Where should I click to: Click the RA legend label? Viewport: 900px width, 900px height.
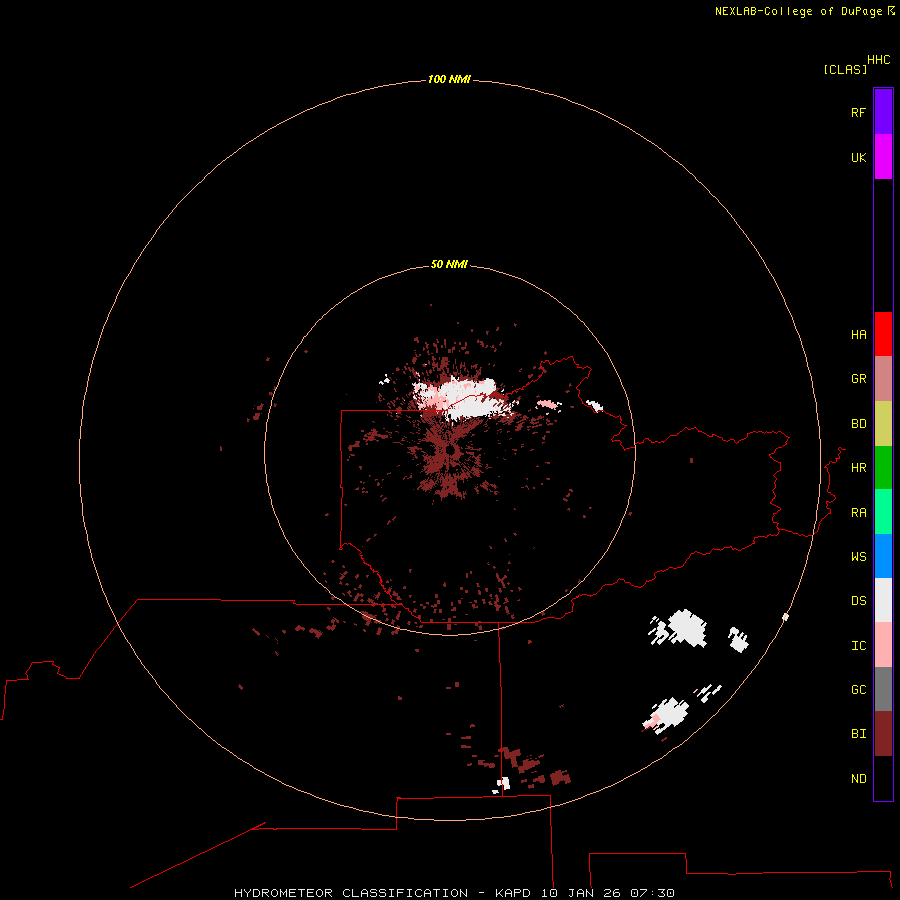[x=858, y=513]
